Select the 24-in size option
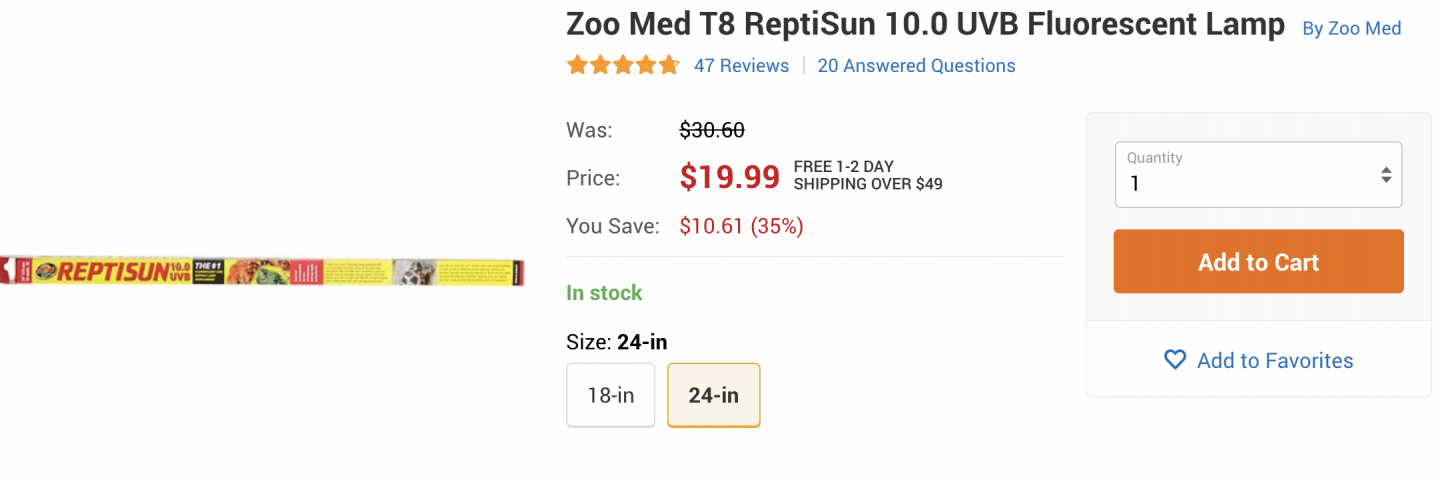 click(x=713, y=395)
